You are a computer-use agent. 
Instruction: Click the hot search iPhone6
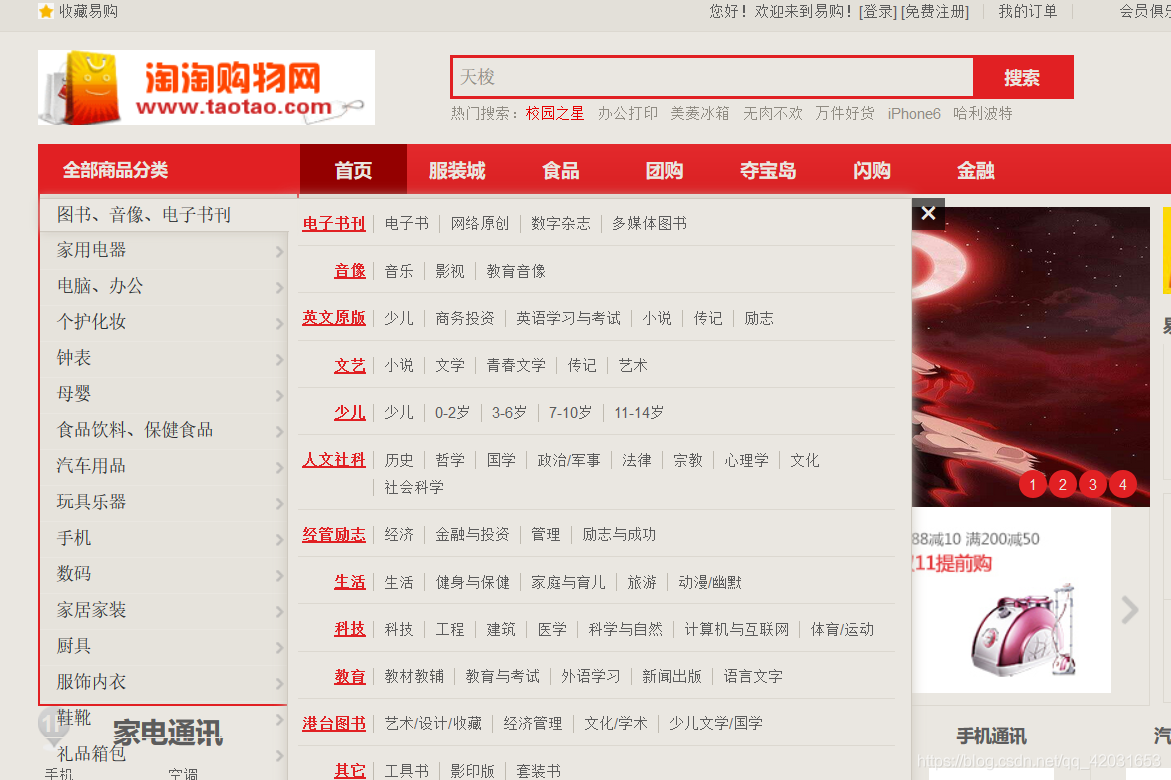[914, 114]
